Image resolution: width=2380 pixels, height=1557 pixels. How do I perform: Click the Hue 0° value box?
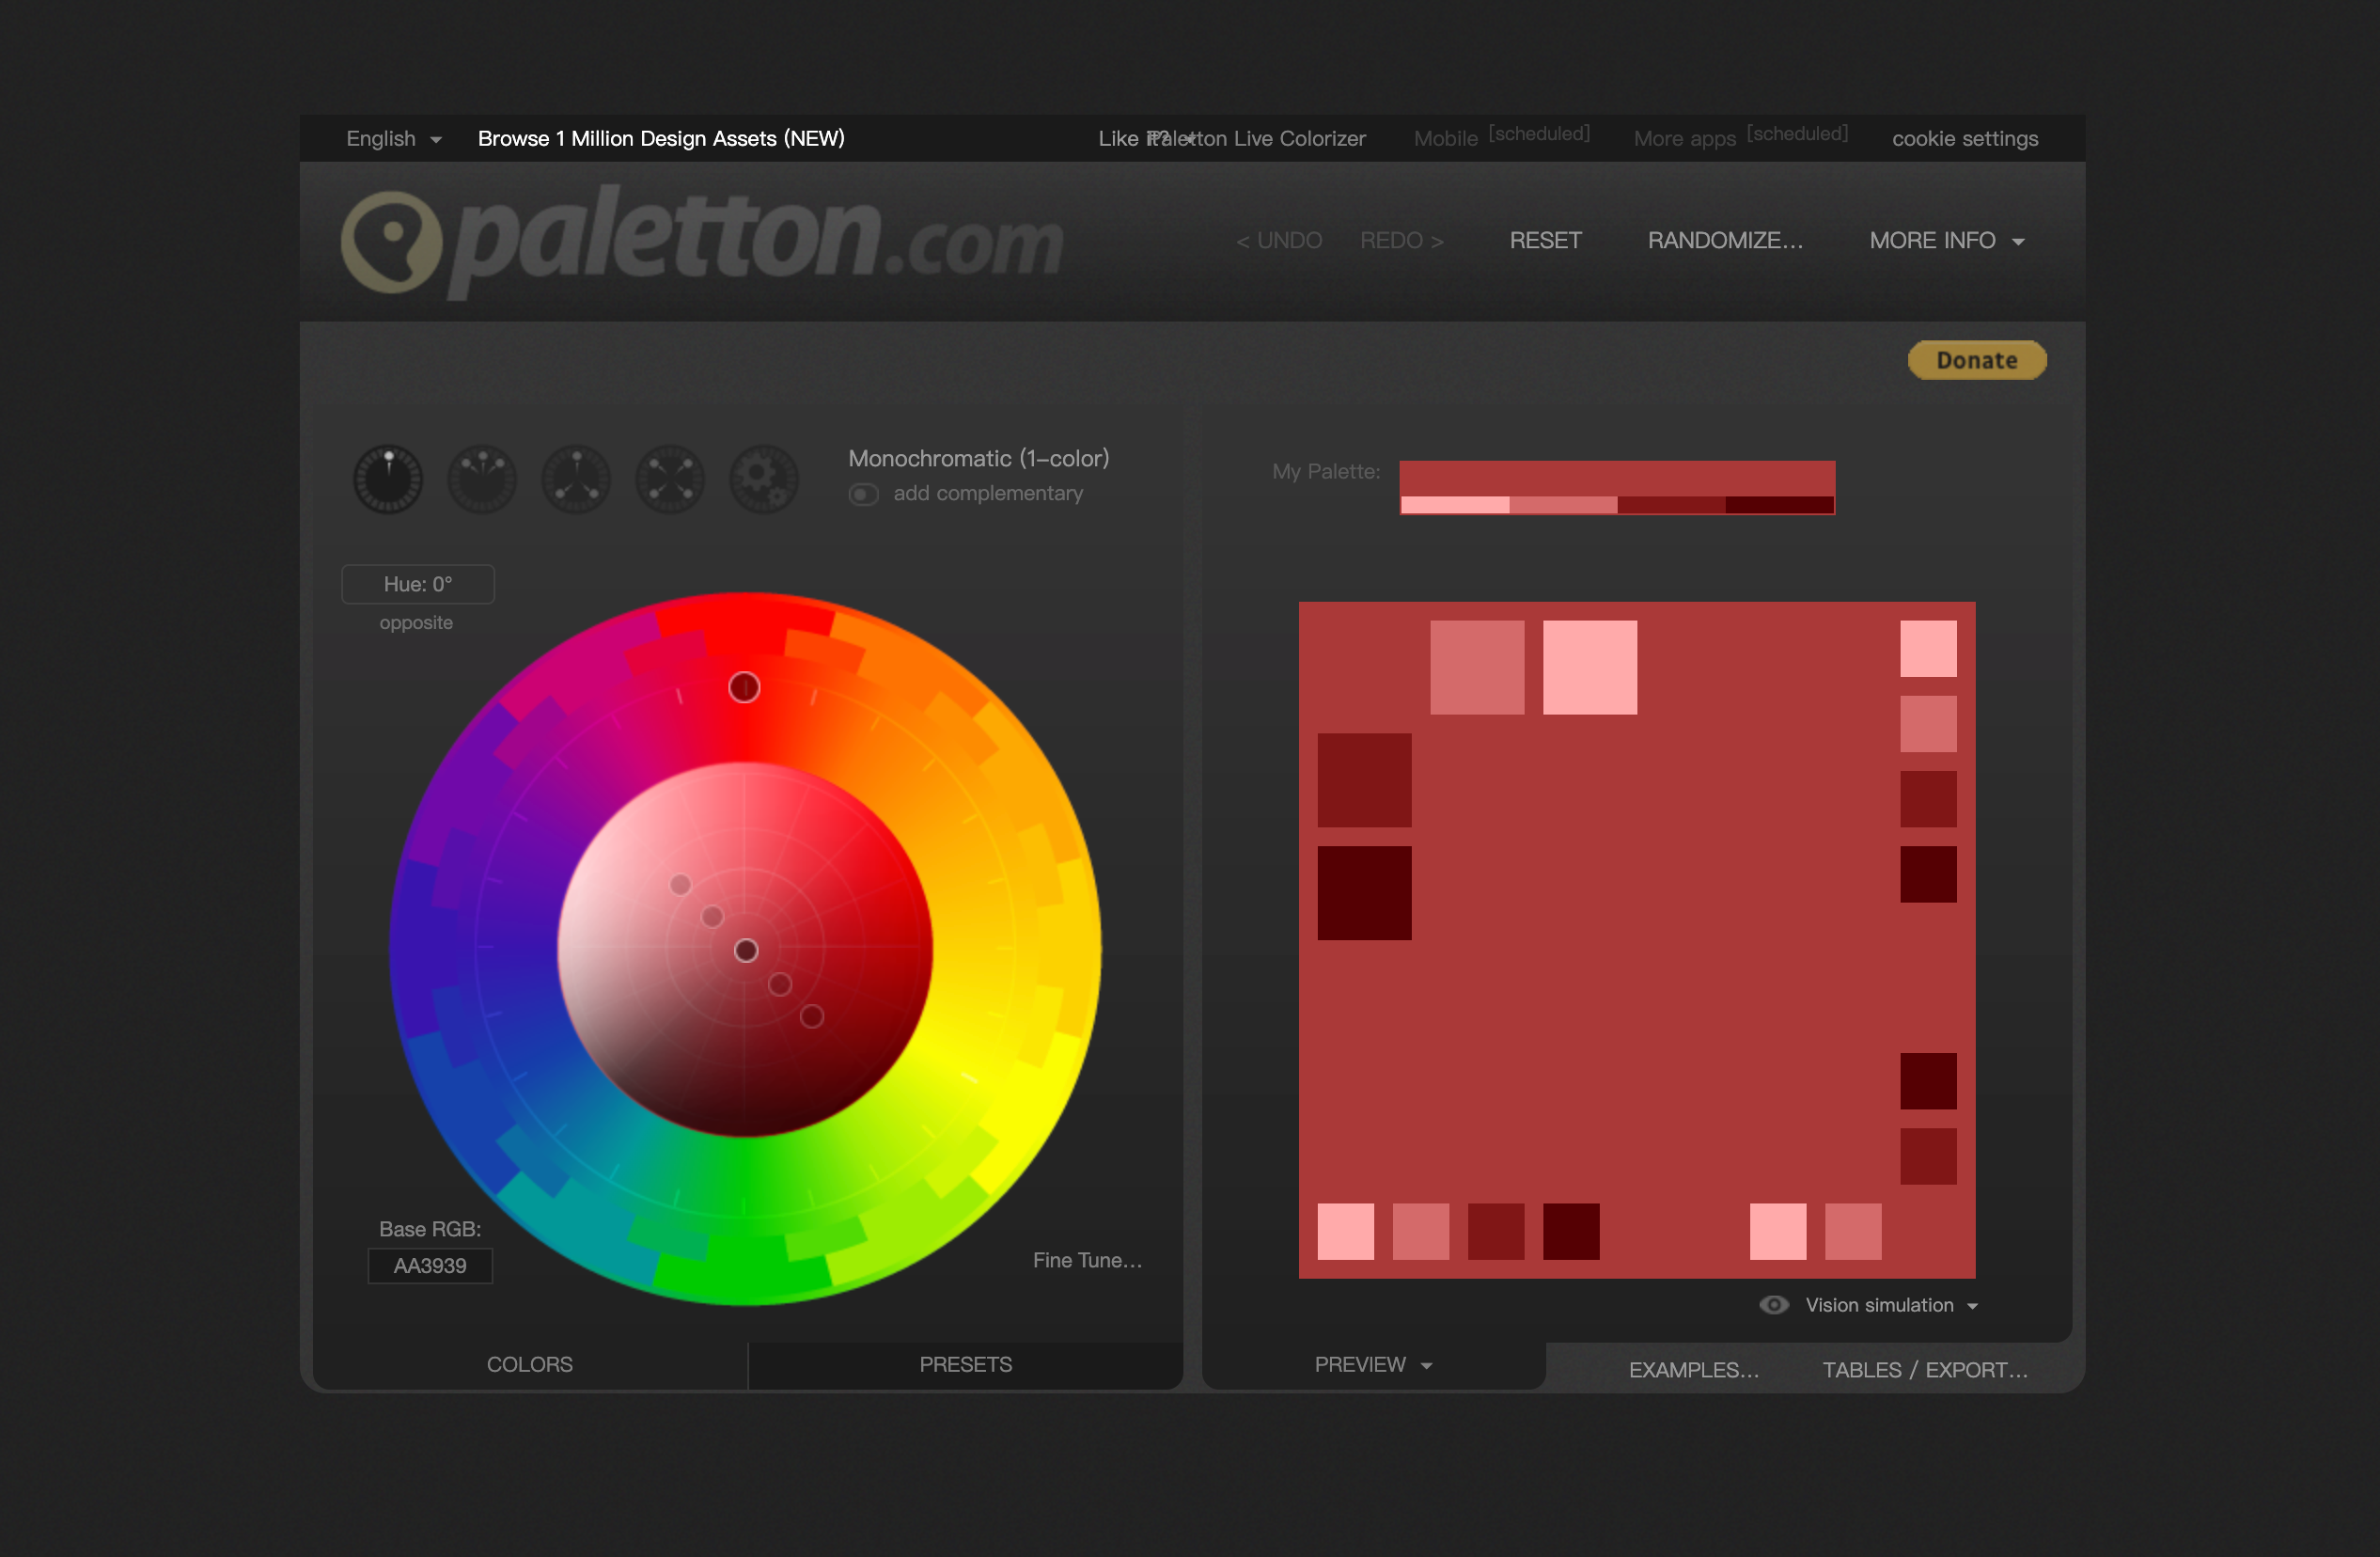click(x=418, y=584)
